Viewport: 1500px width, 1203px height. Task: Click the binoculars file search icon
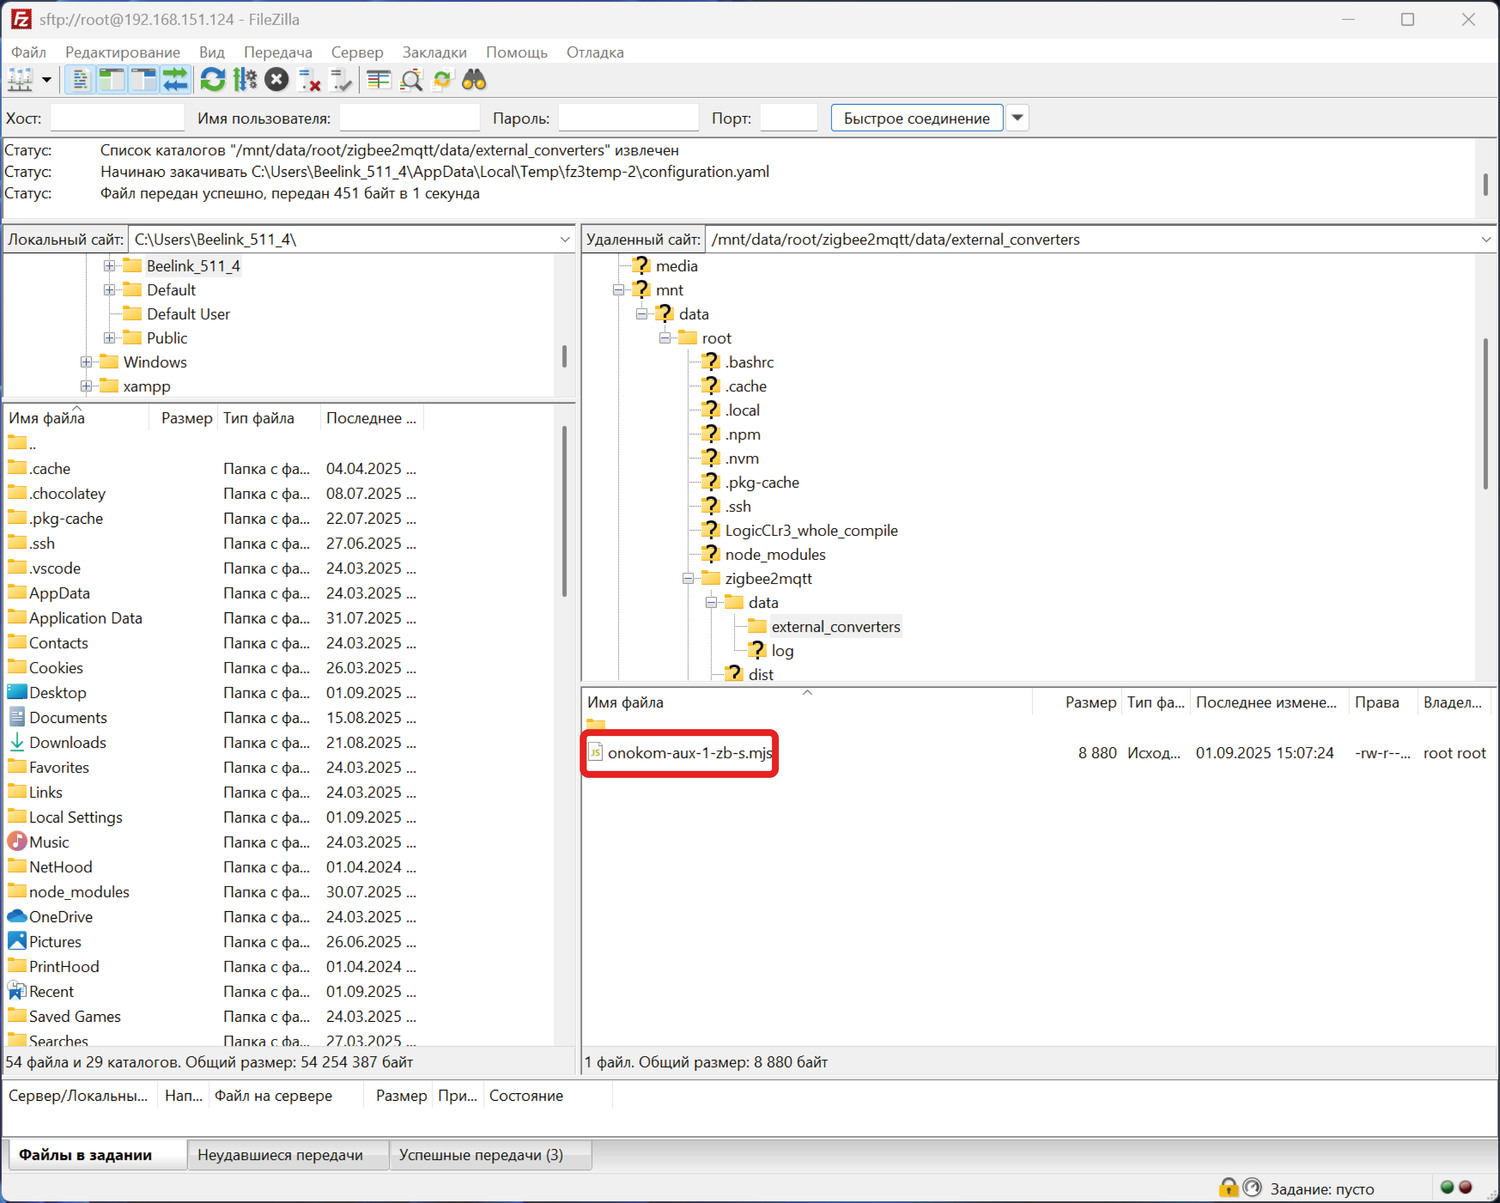(474, 80)
